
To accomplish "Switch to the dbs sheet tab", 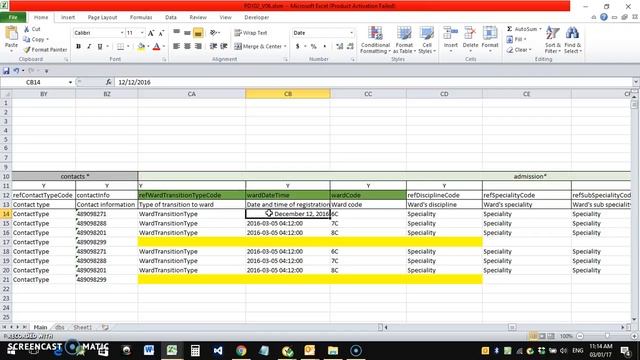I will click(60, 327).
